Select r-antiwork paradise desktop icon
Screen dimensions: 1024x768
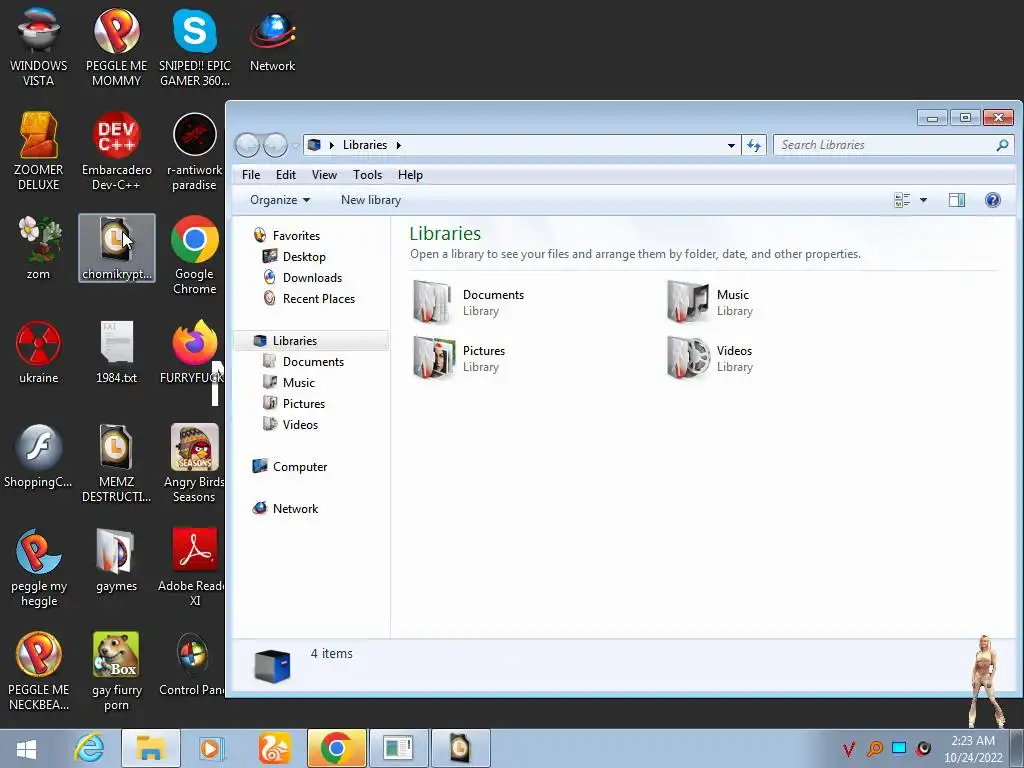[x=195, y=151]
